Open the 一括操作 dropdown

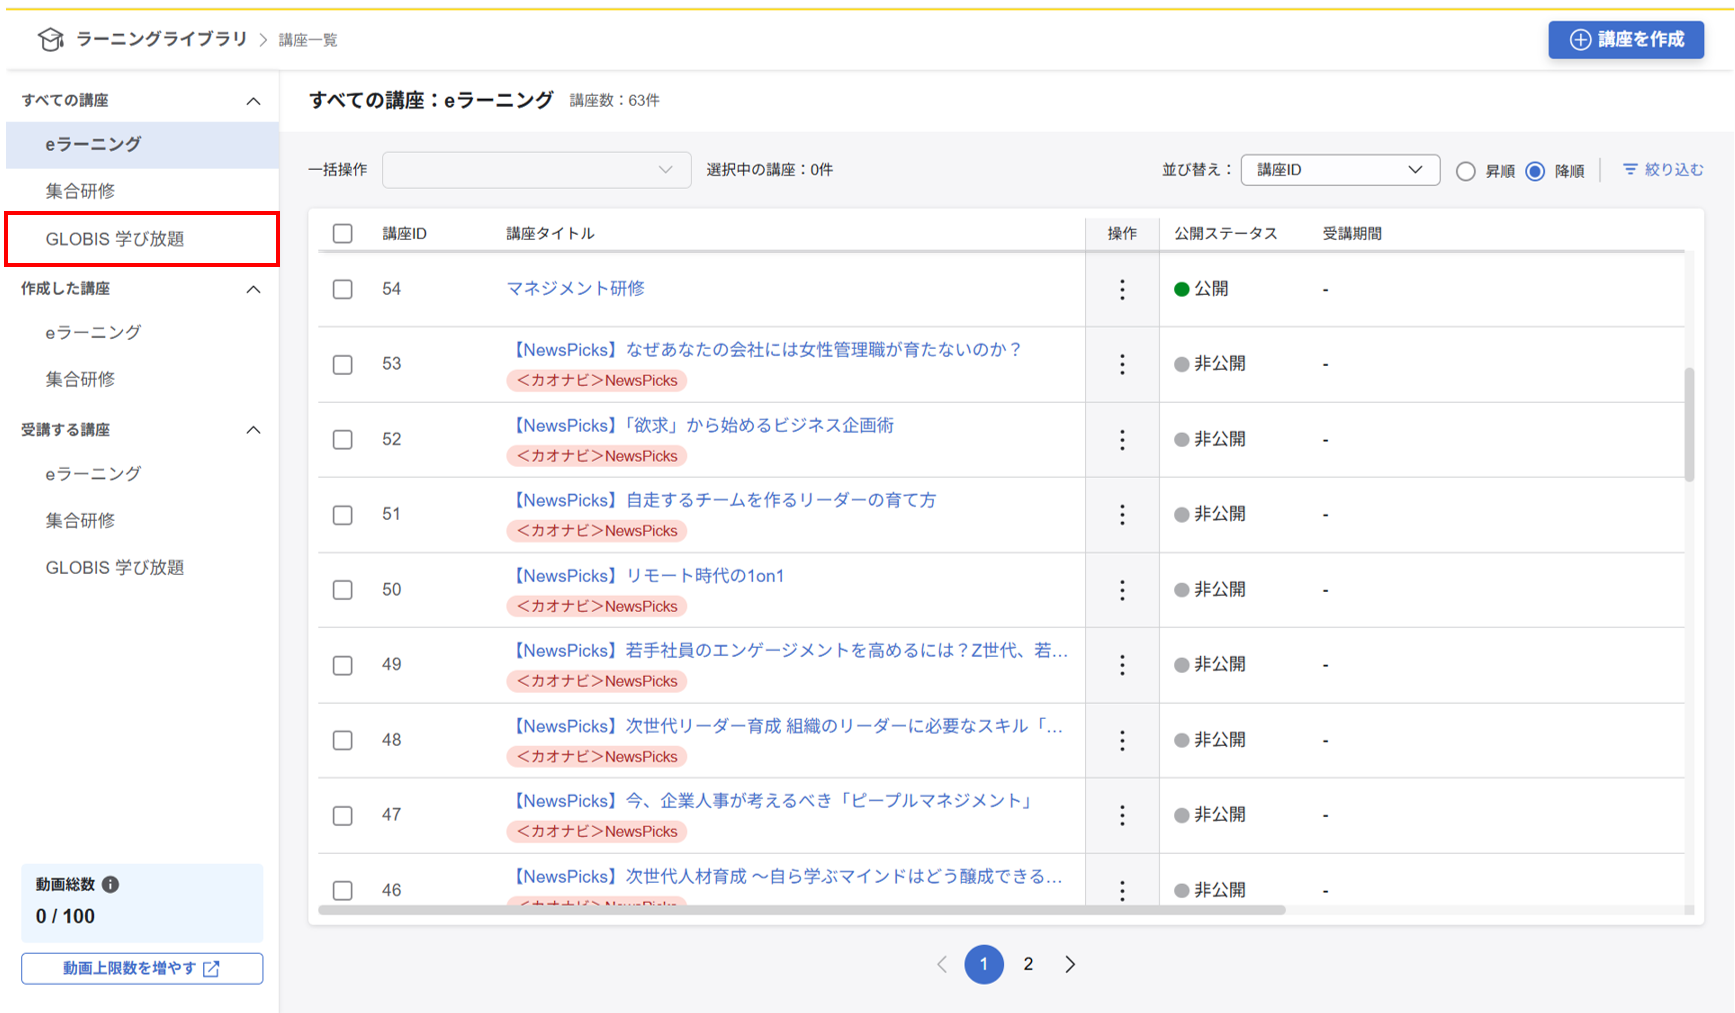pos(536,169)
